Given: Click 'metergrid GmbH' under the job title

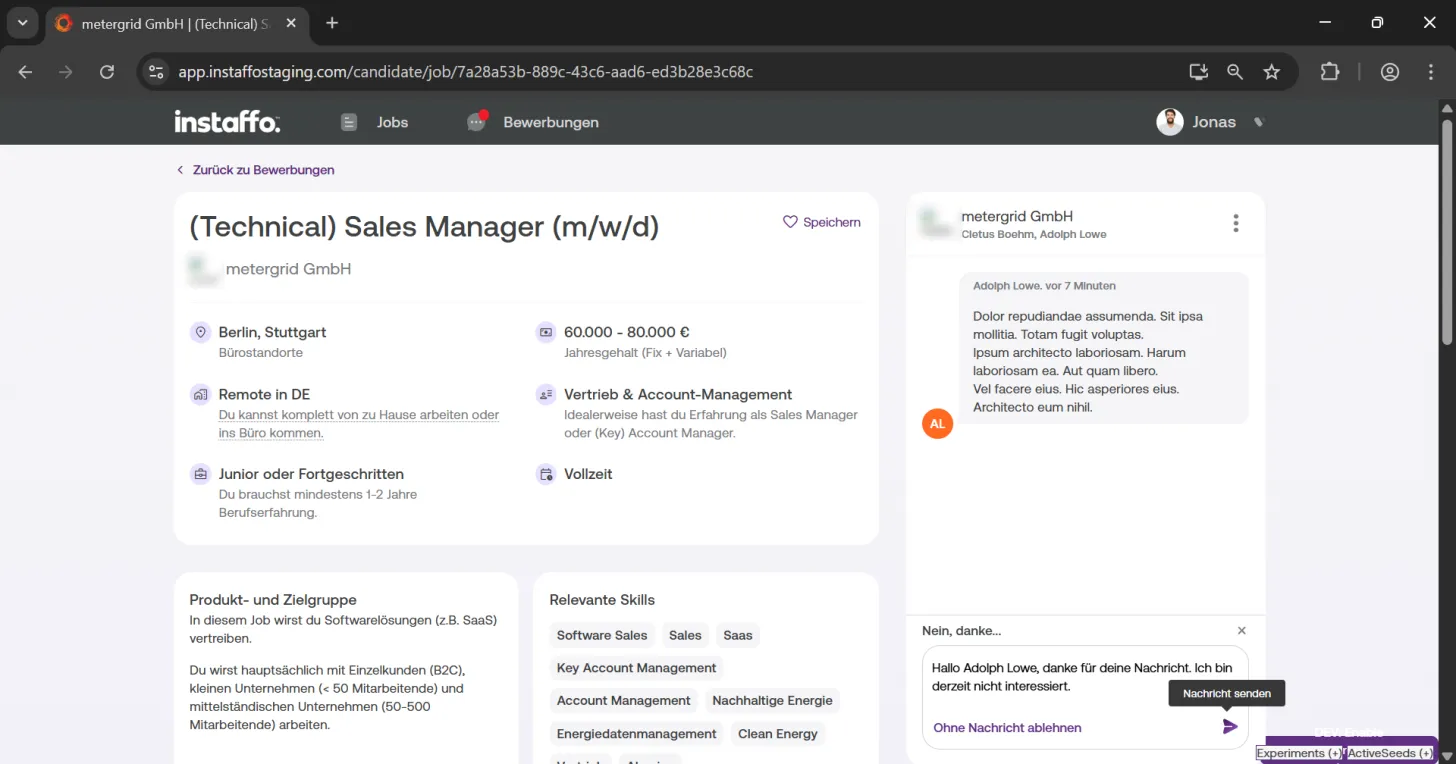Looking at the screenshot, I should pyautogui.click(x=288, y=269).
